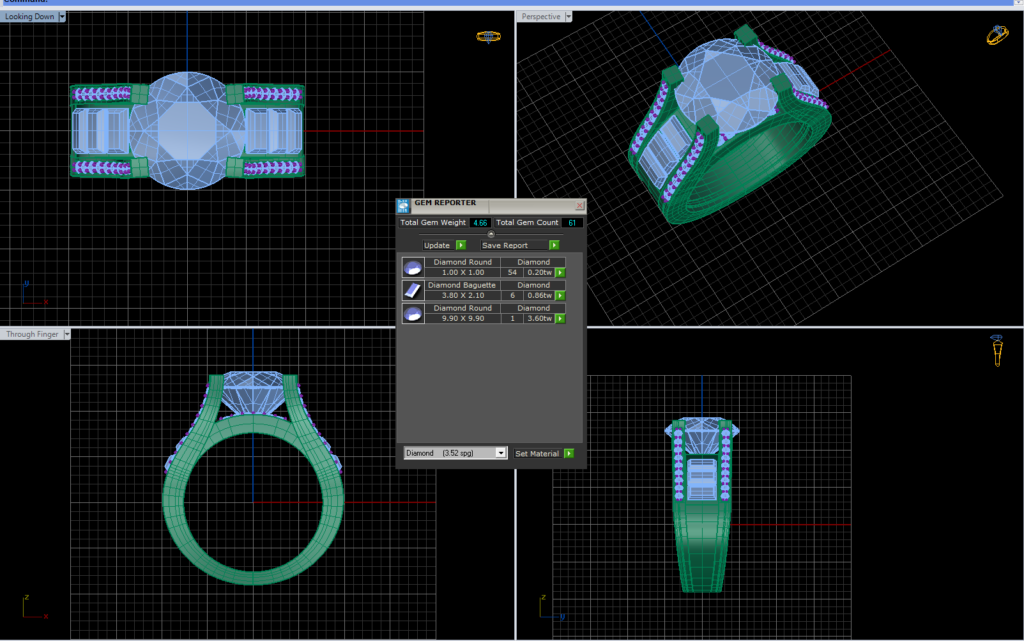The height and width of the screenshot is (641, 1024).
Task: Select the Through Finger viewport title
Action: [x=32, y=334]
